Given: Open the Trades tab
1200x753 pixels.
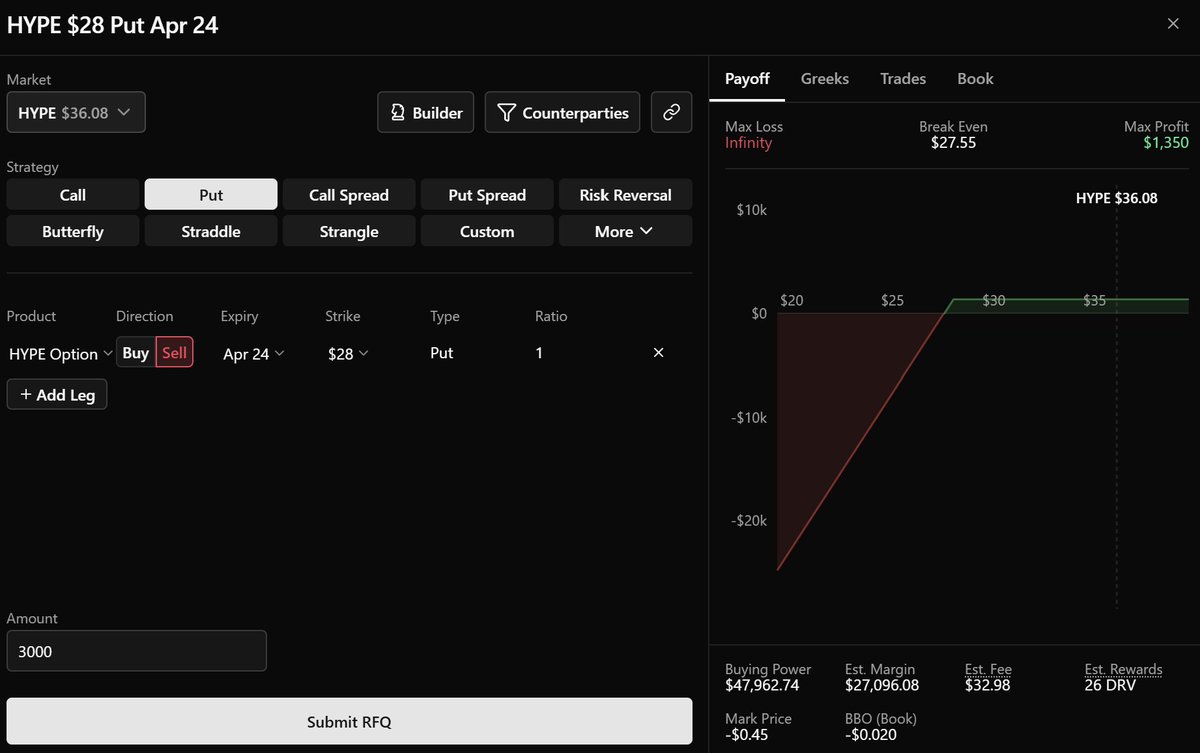Looking at the screenshot, I should [903, 78].
